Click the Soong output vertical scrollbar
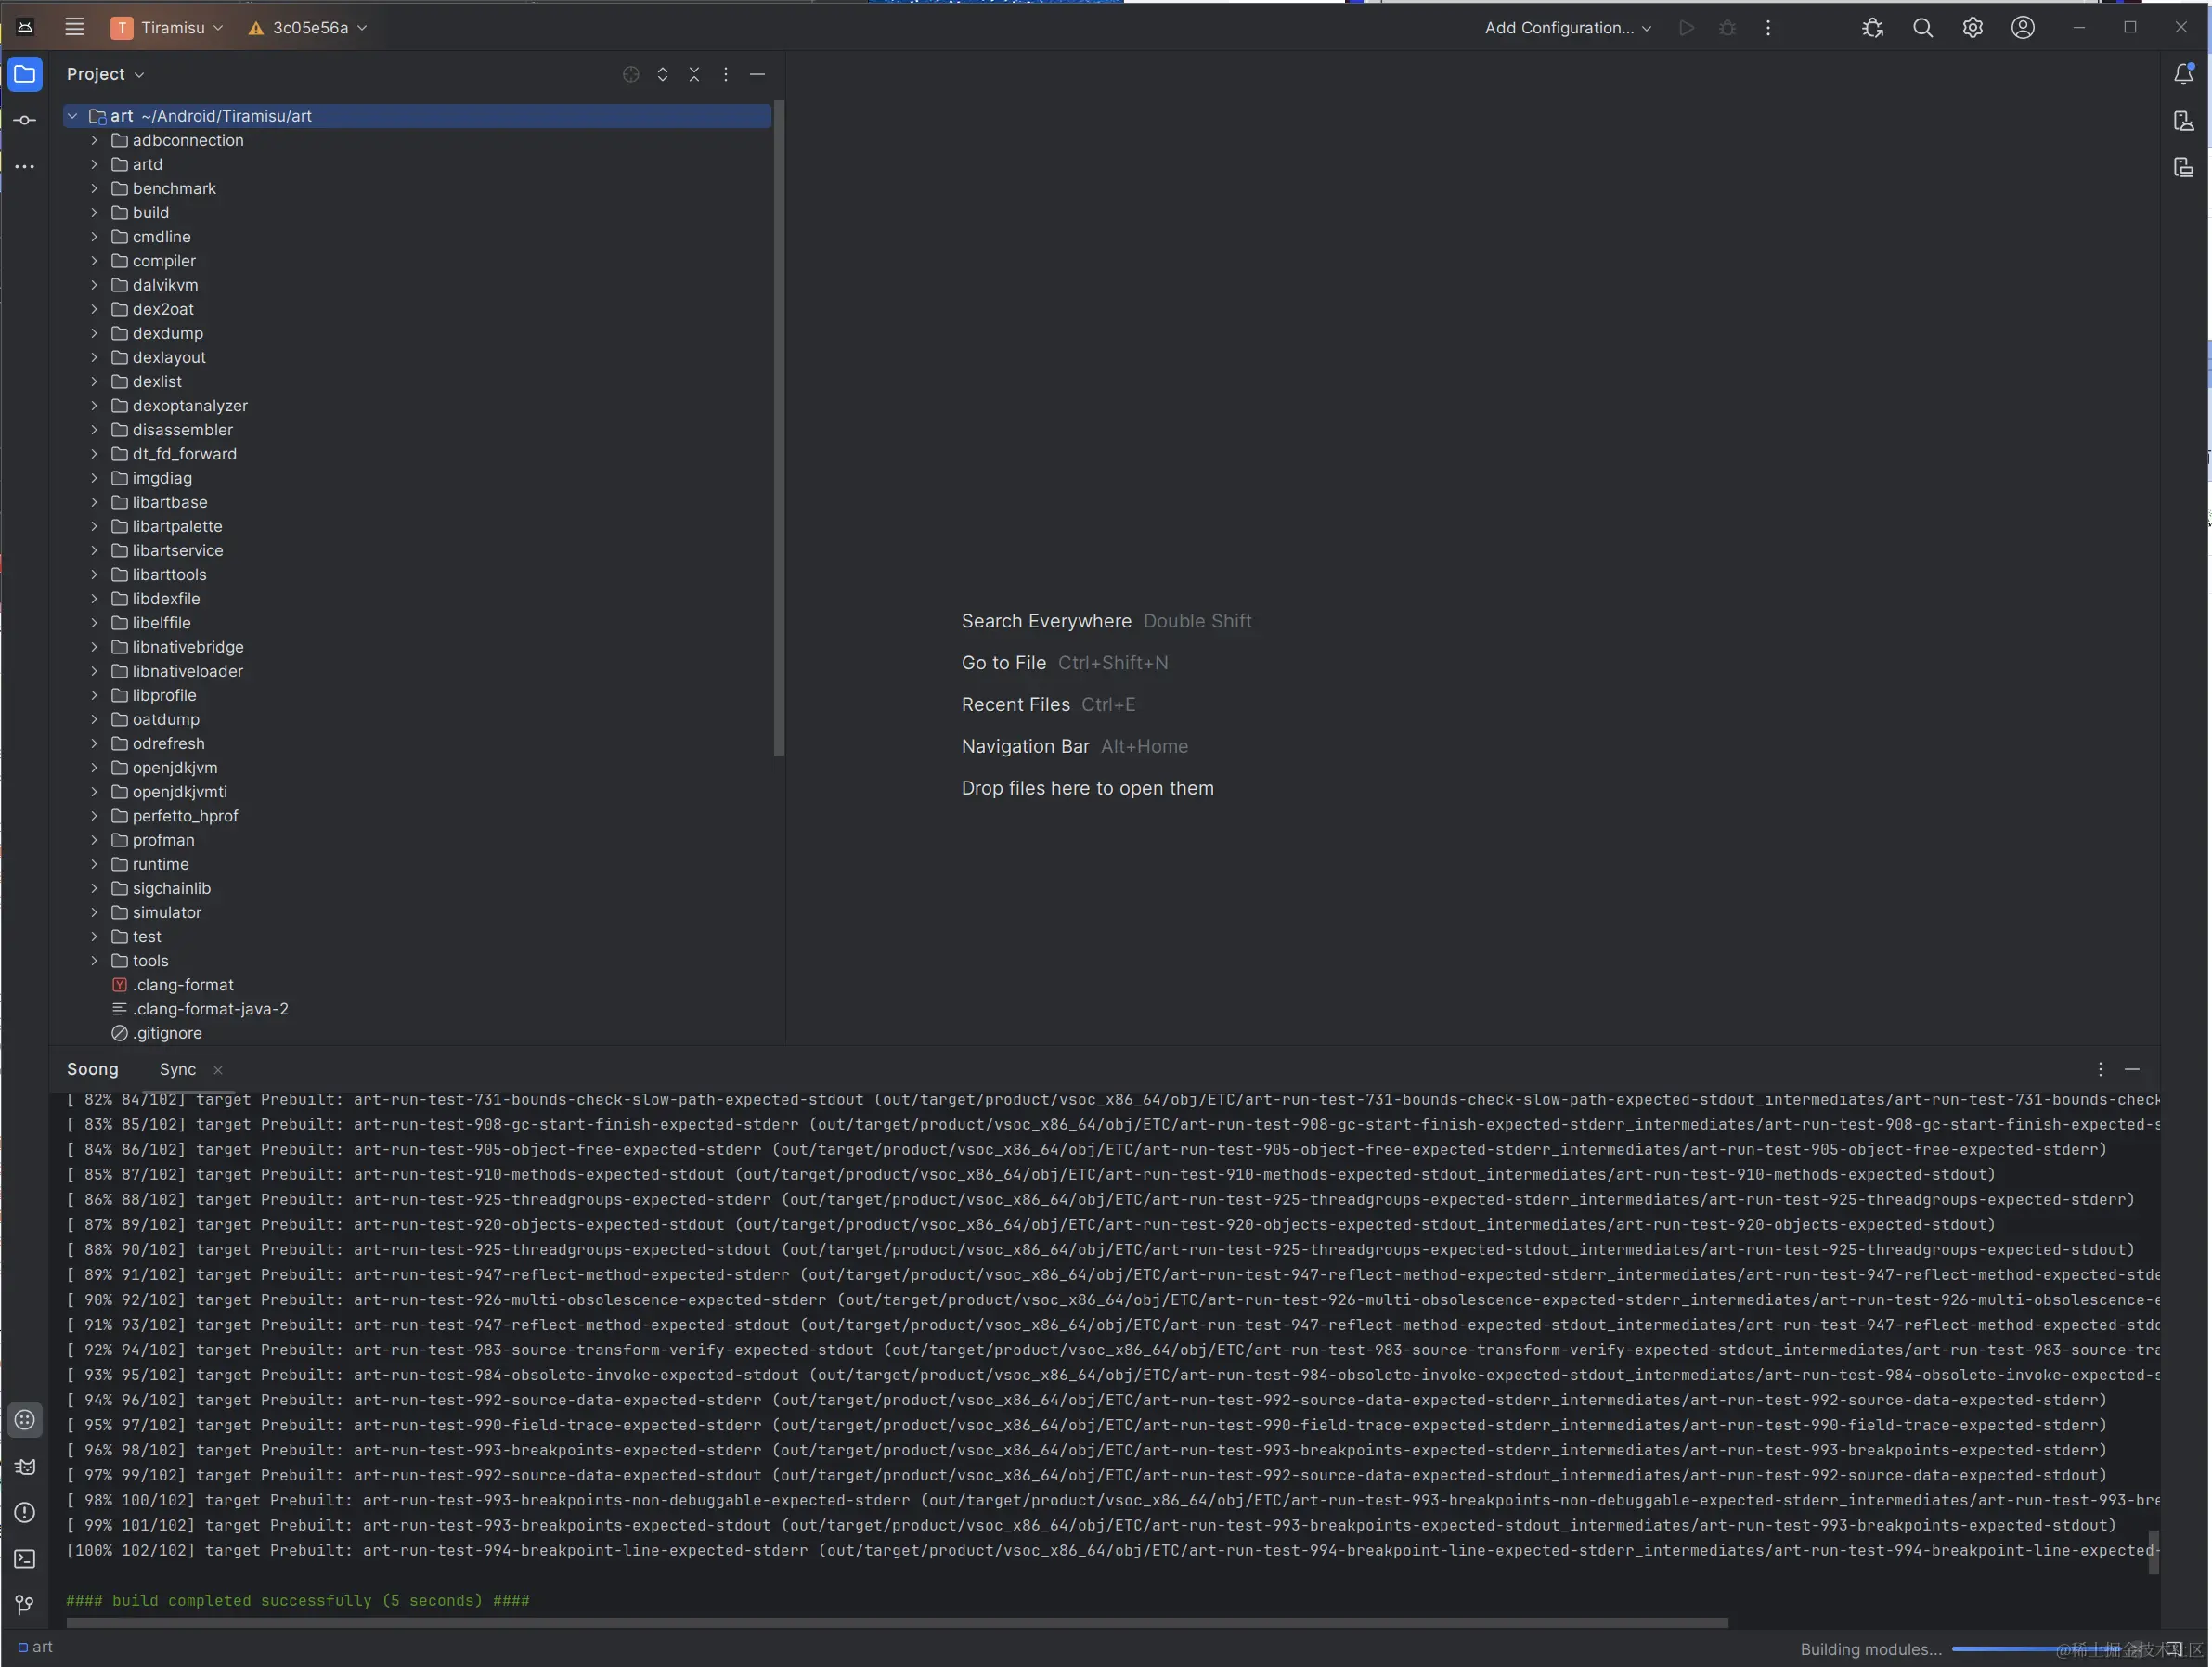The image size is (2212, 1667). 2153,1552
